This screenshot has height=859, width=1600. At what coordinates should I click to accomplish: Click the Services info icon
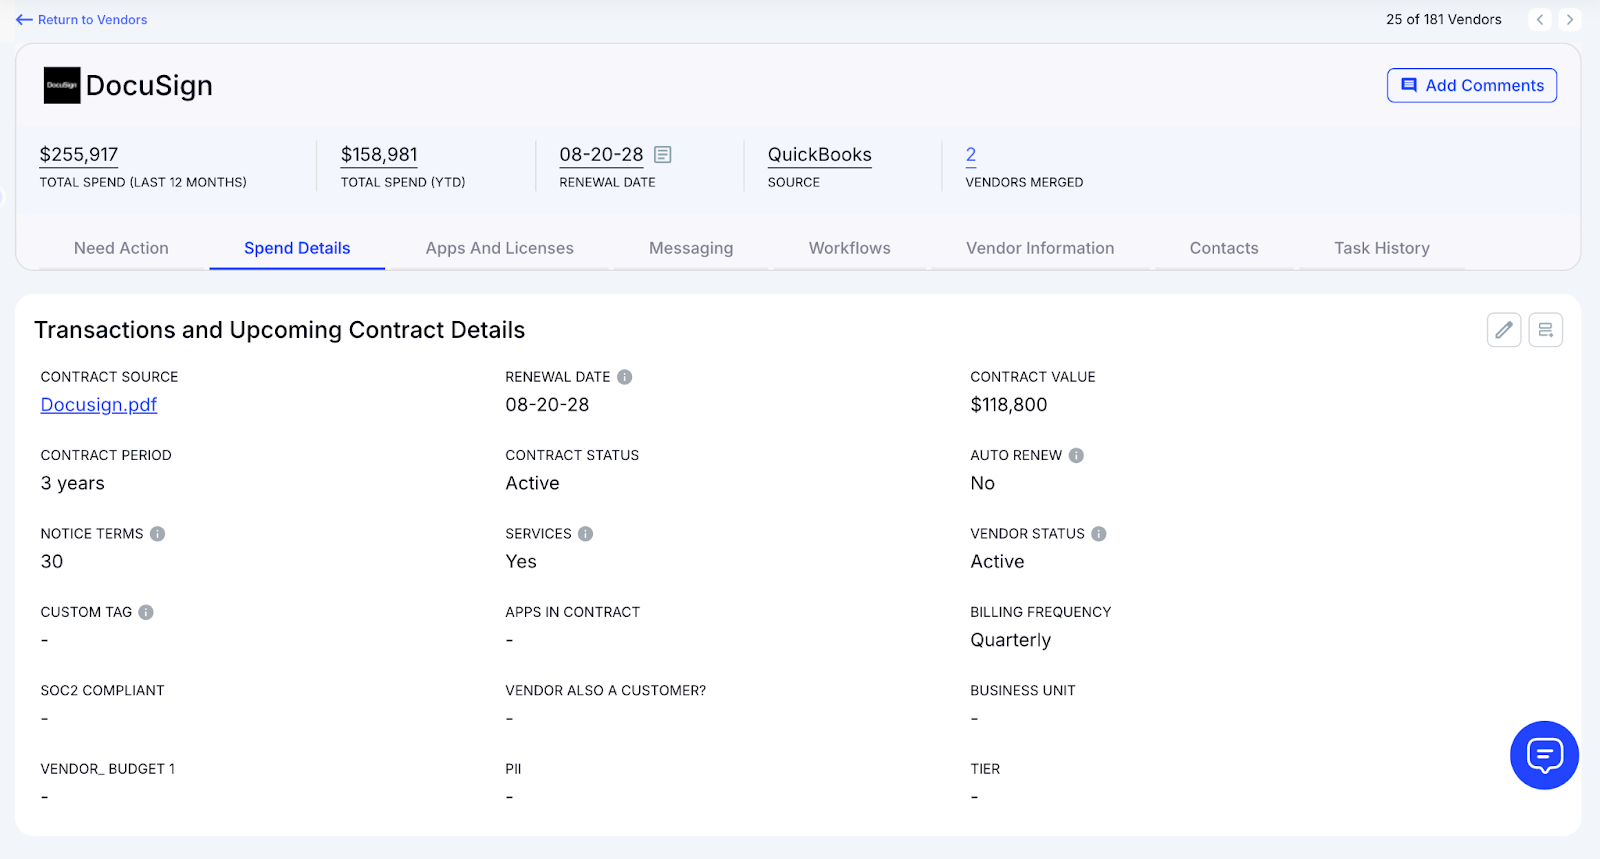pos(585,534)
